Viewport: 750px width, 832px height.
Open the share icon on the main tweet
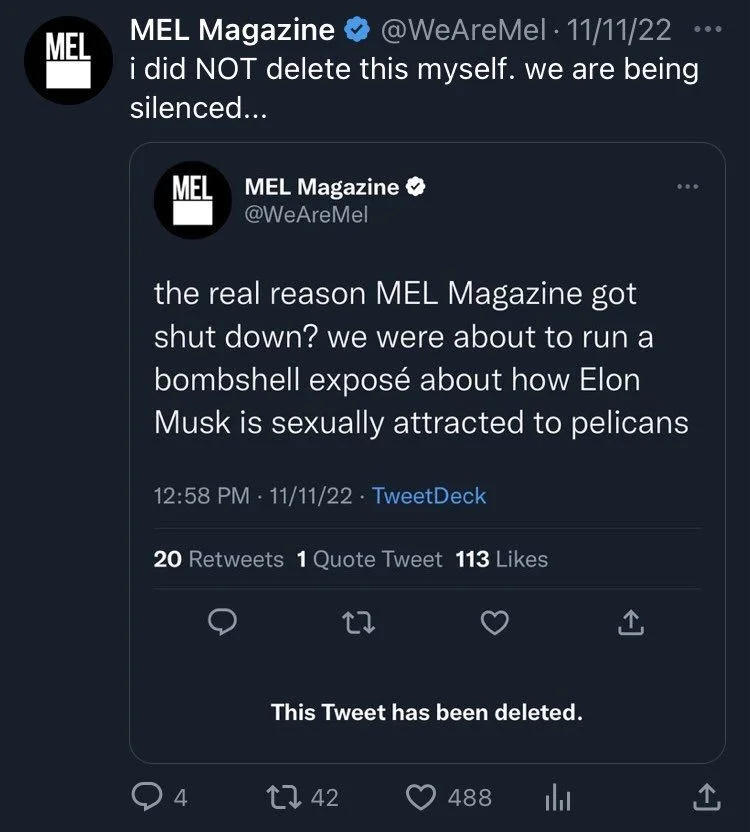(x=707, y=798)
